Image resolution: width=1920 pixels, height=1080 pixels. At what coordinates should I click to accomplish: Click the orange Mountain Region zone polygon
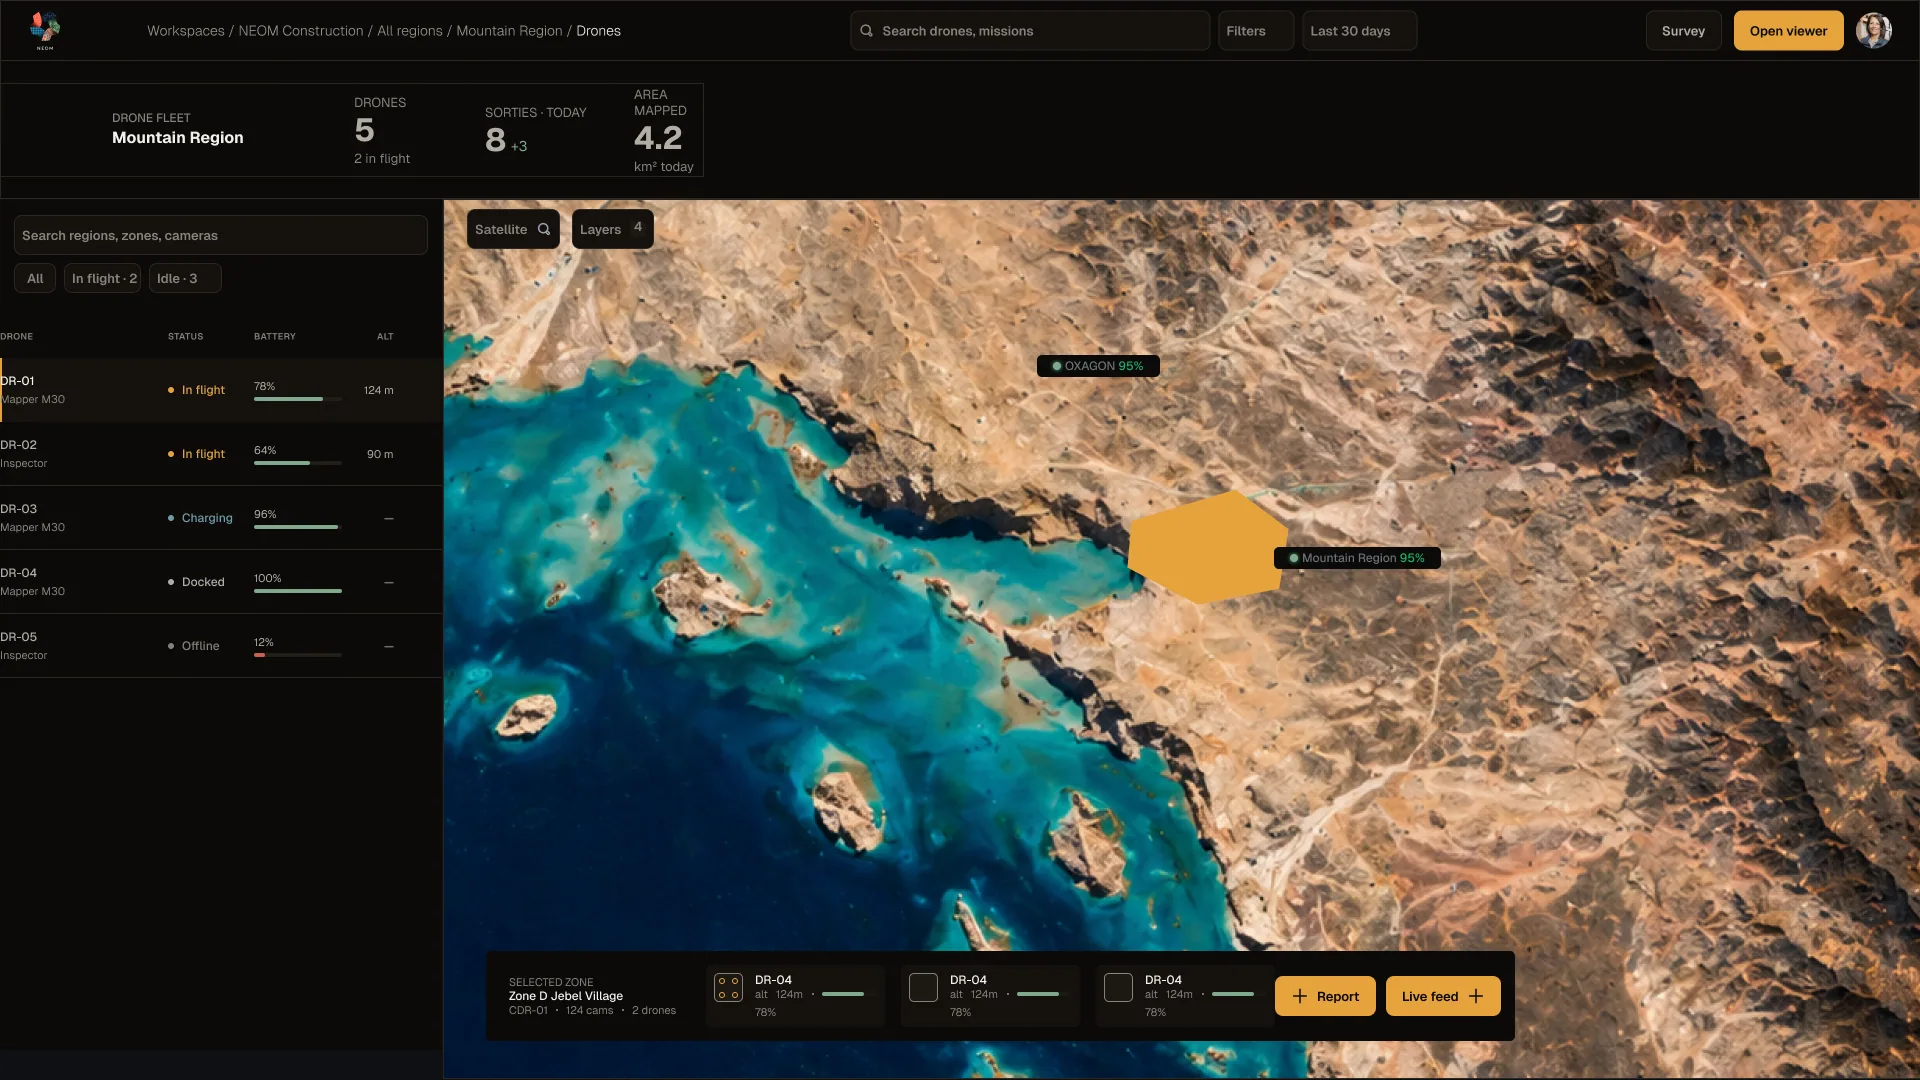(x=1205, y=547)
